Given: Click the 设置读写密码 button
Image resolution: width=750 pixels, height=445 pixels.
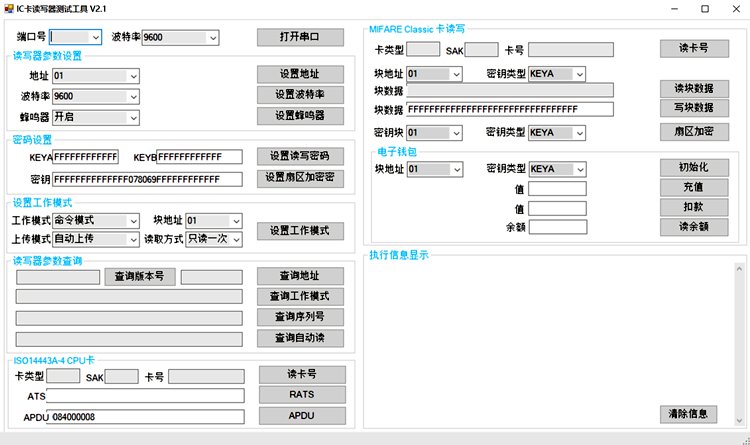Looking at the screenshot, I should click(301, 156).
